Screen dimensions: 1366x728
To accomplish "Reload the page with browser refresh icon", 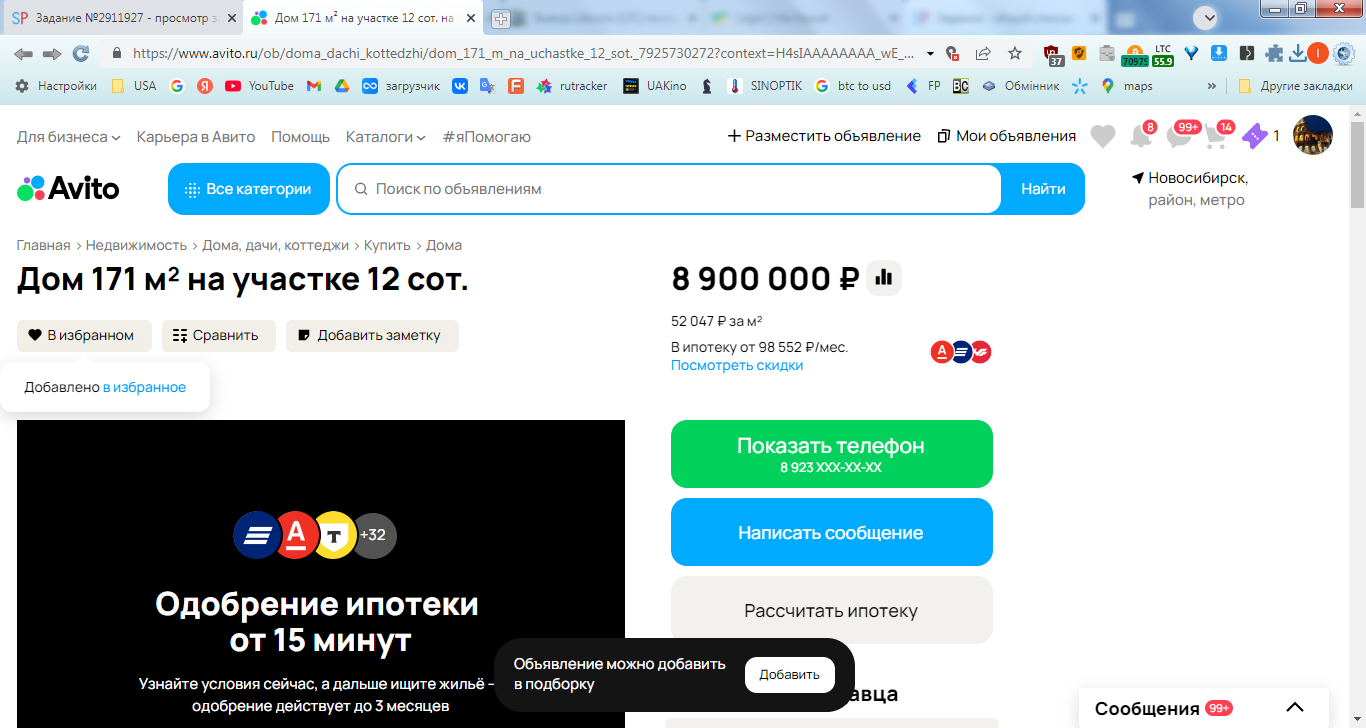I will [81, 53].
